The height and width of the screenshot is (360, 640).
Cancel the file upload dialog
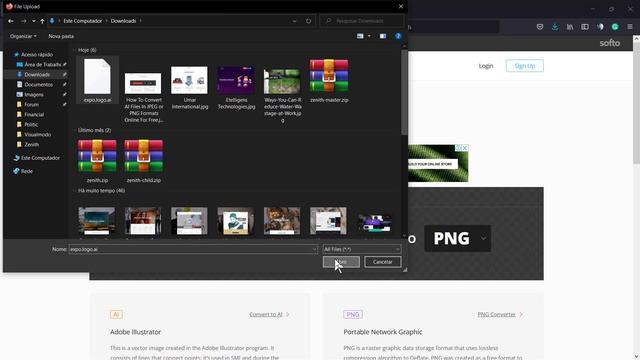pyautogui.click(x=382, y=262)
